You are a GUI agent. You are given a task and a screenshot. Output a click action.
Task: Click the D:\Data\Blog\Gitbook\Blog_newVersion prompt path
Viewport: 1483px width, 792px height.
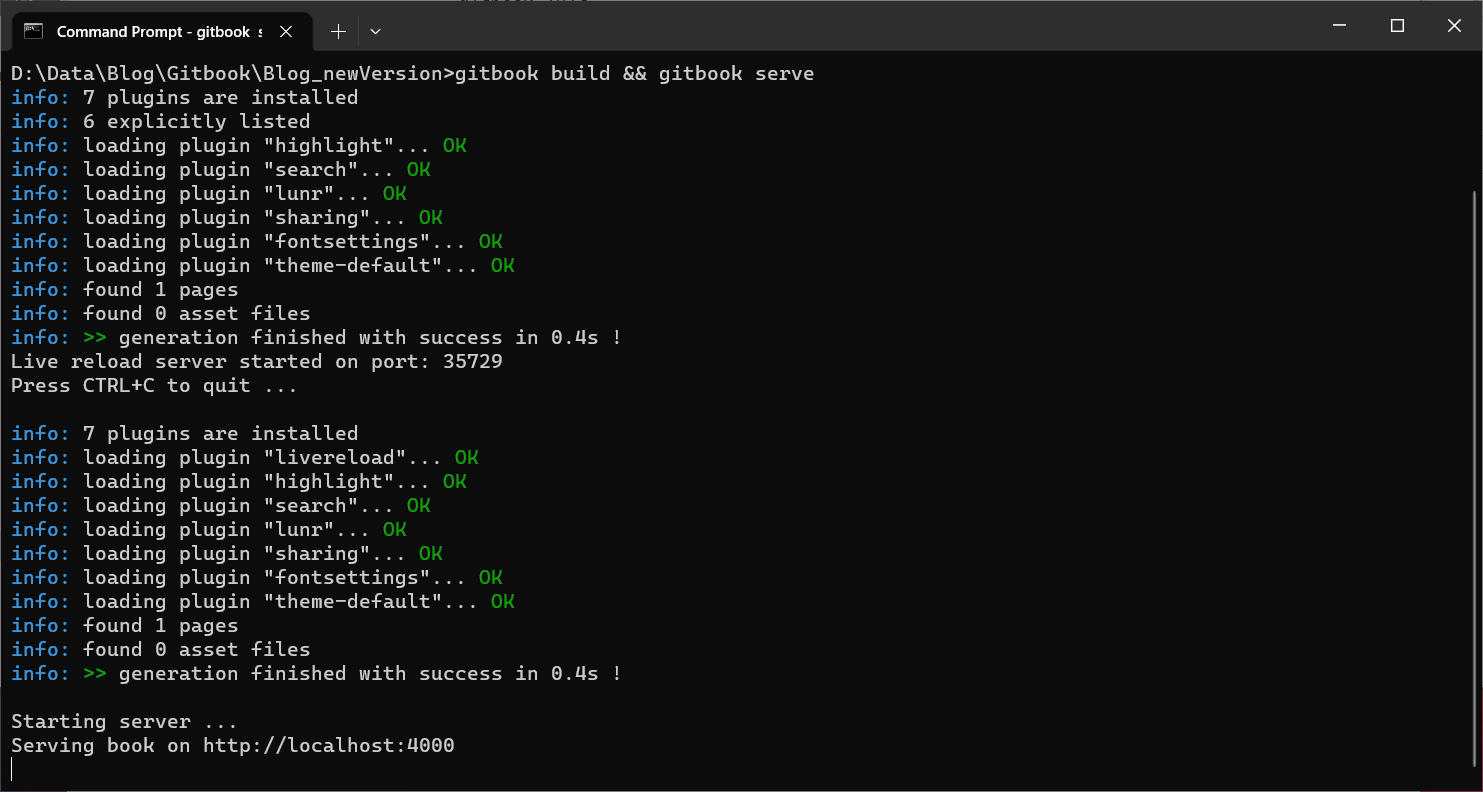pyautogui.click(x=227, y=73)
